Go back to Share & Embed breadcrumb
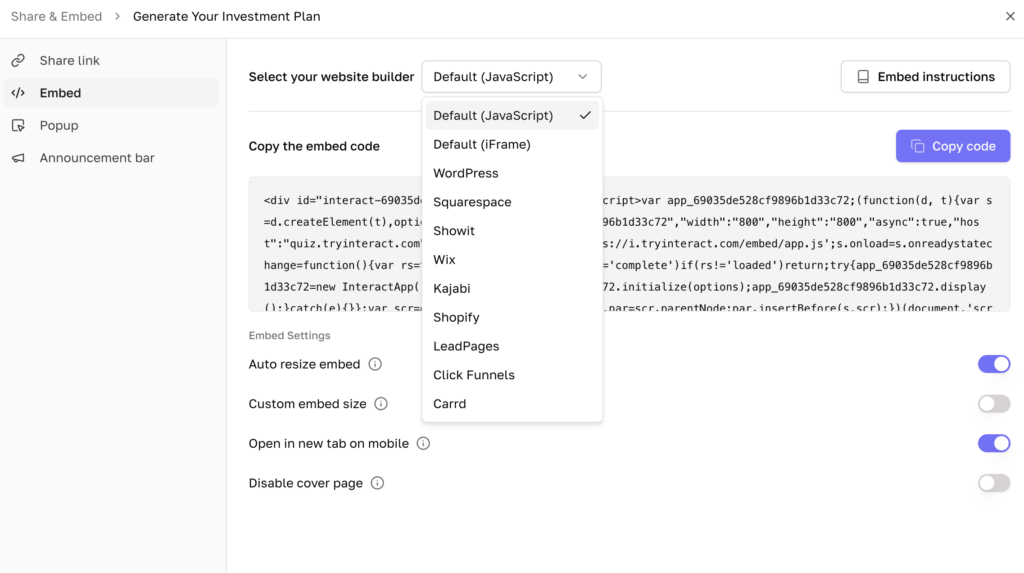This screenshot has width=1024, height=573. tap(56, 16)
